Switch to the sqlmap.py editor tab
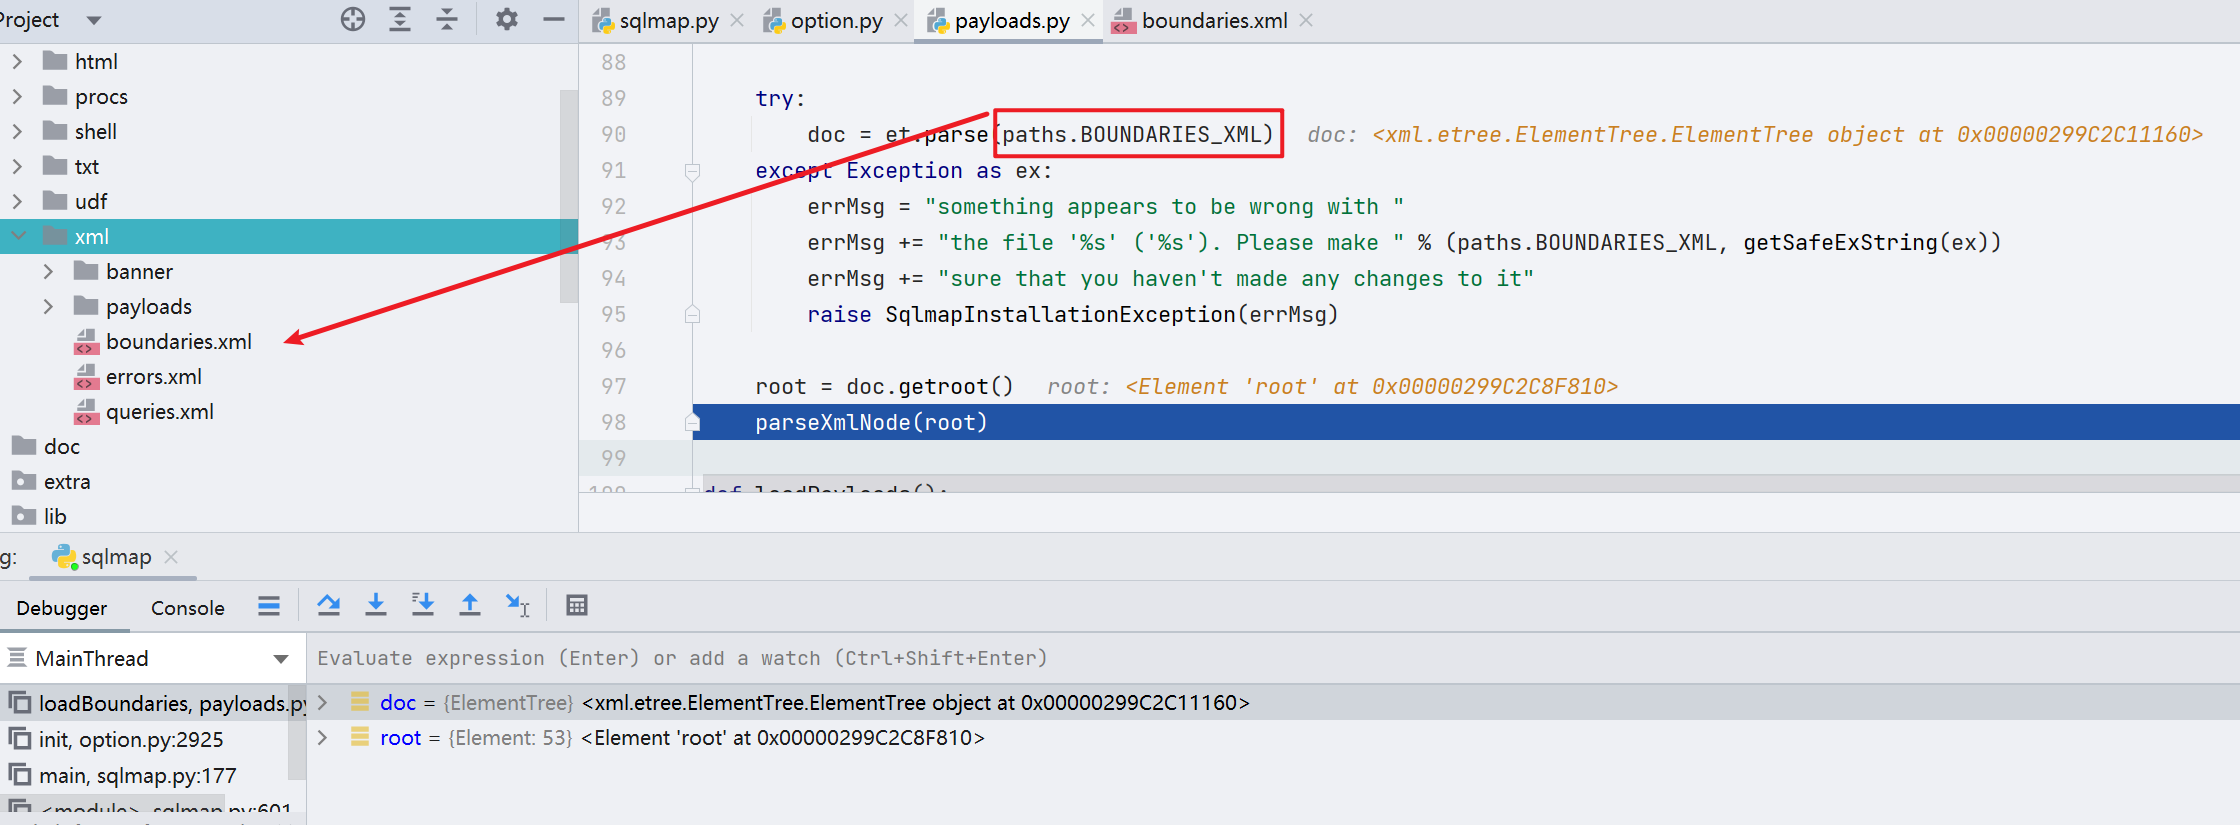Viewport: 2240px width, 825px height. [x=668, y=21]
